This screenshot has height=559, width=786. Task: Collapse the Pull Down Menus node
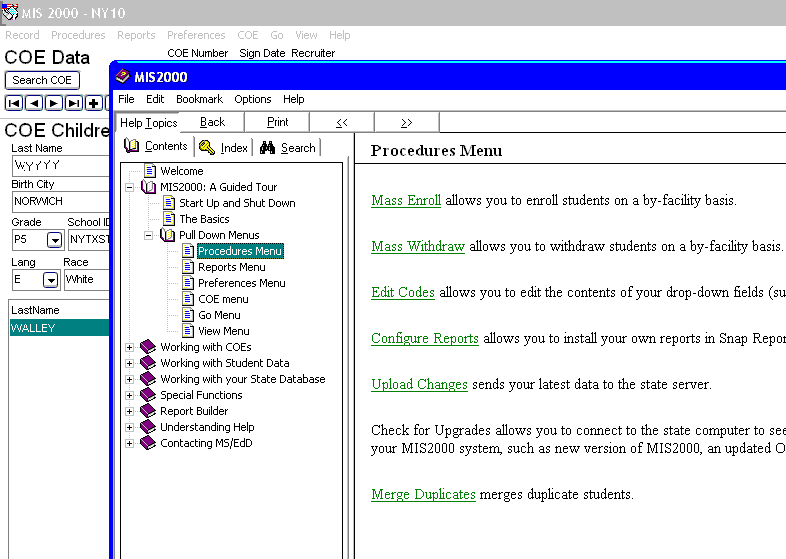coord(148,236)
